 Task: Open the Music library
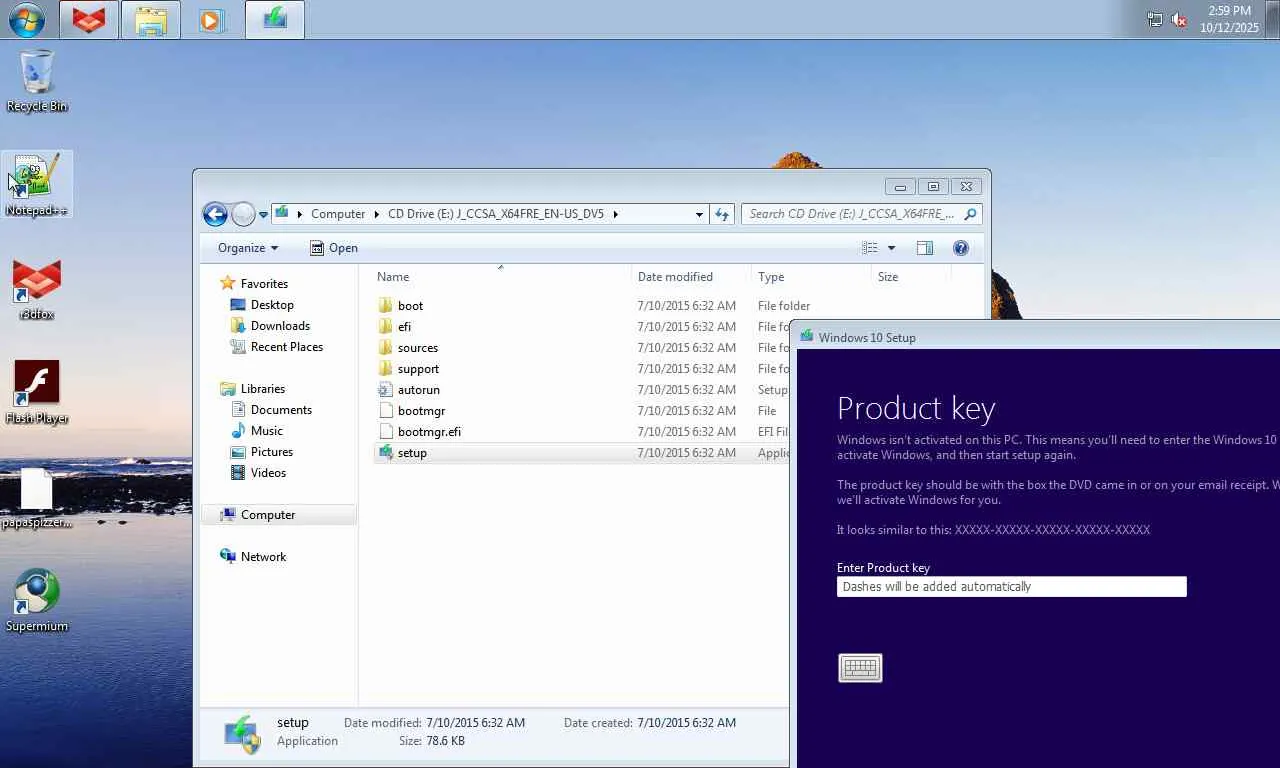pos(267,431)
